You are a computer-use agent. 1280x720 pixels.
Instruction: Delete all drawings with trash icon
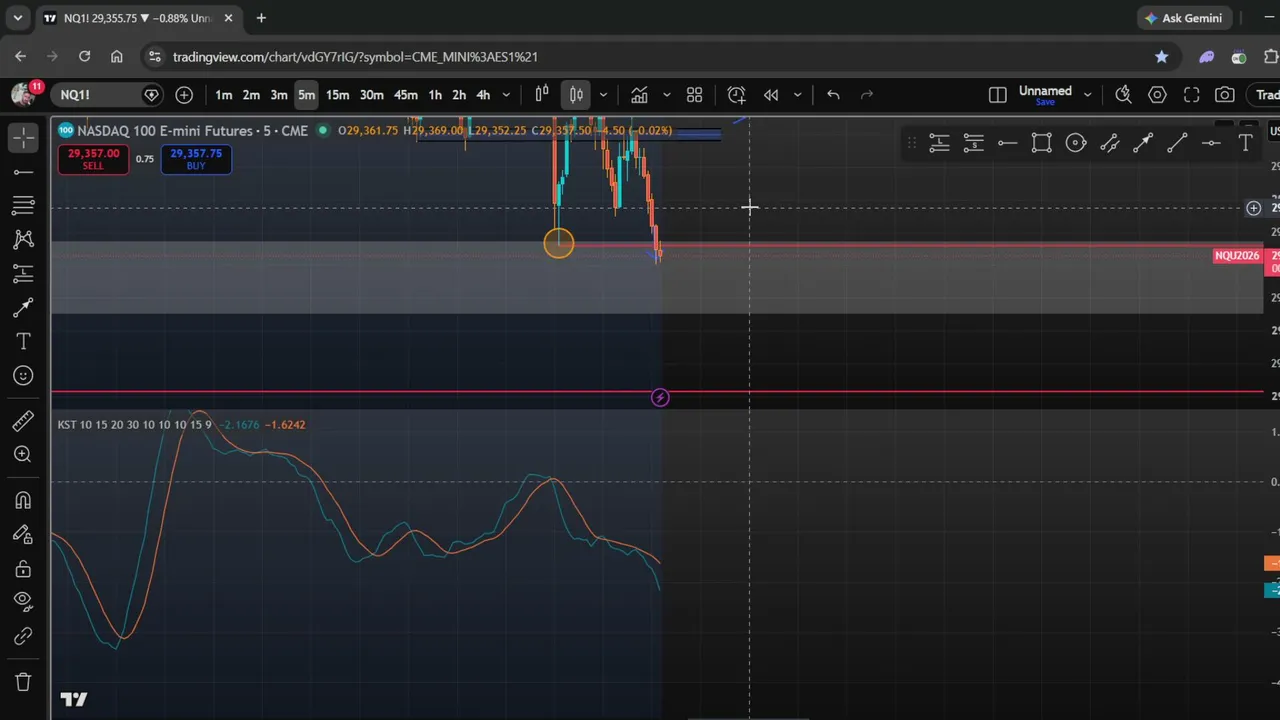pos(23,683)
